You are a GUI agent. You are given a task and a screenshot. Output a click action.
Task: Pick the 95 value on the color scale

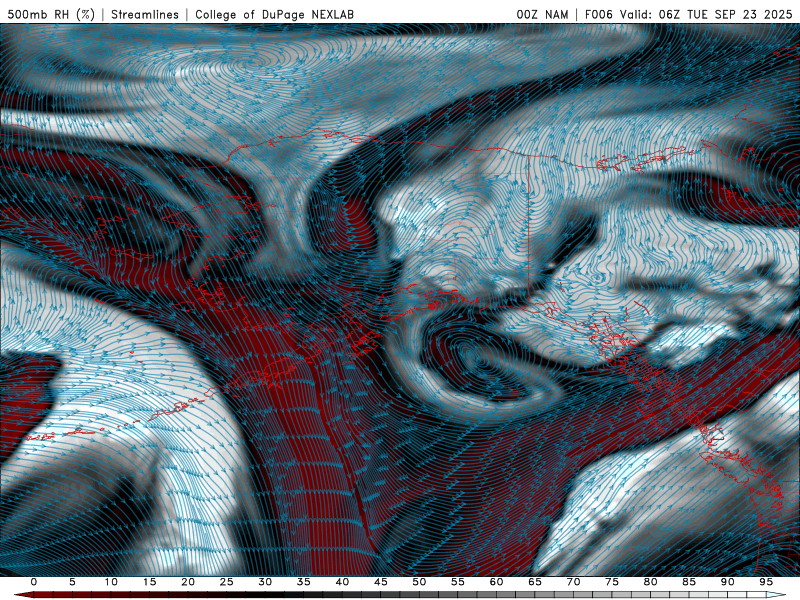[x=766, y=582]
